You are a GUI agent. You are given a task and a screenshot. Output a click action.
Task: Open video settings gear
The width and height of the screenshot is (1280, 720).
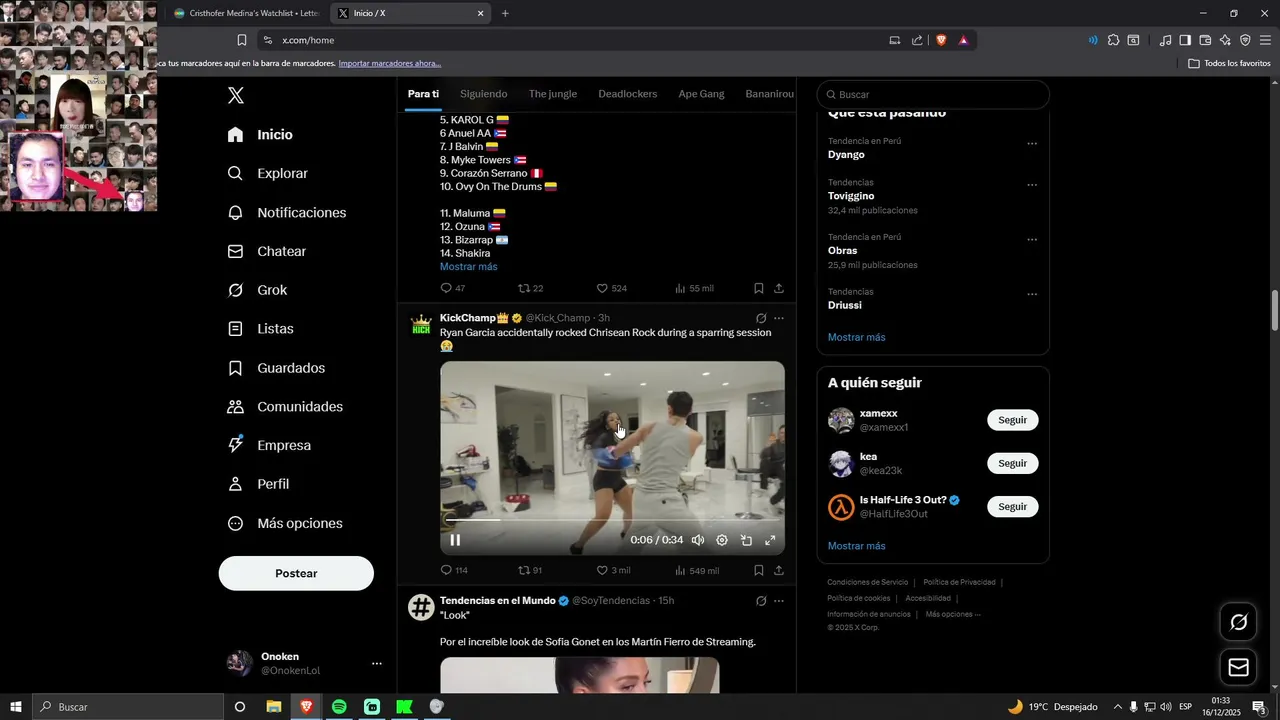click(722, 540)
